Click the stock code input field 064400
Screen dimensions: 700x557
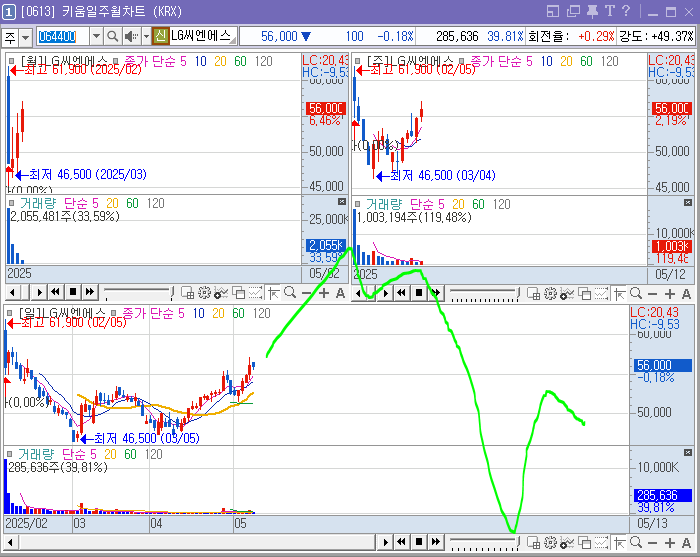pos(62,36)
